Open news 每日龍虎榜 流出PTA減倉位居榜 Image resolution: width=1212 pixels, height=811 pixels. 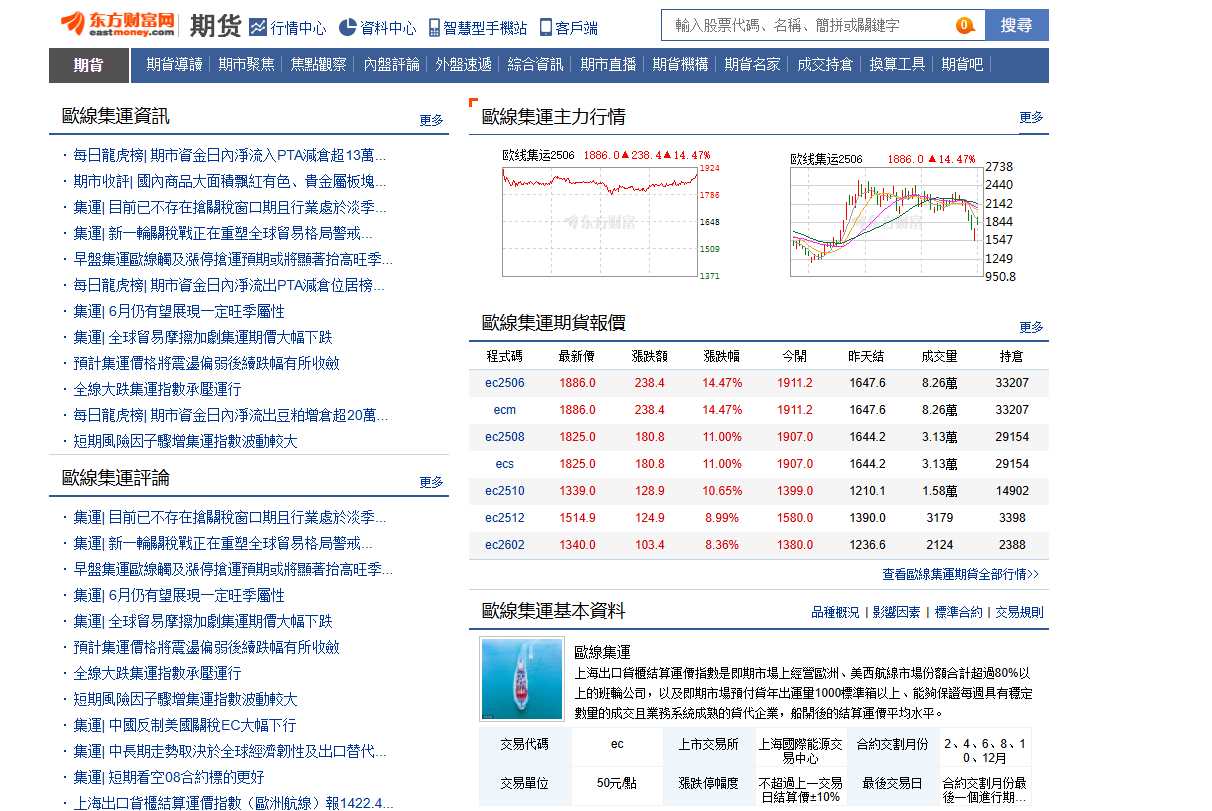229,285
